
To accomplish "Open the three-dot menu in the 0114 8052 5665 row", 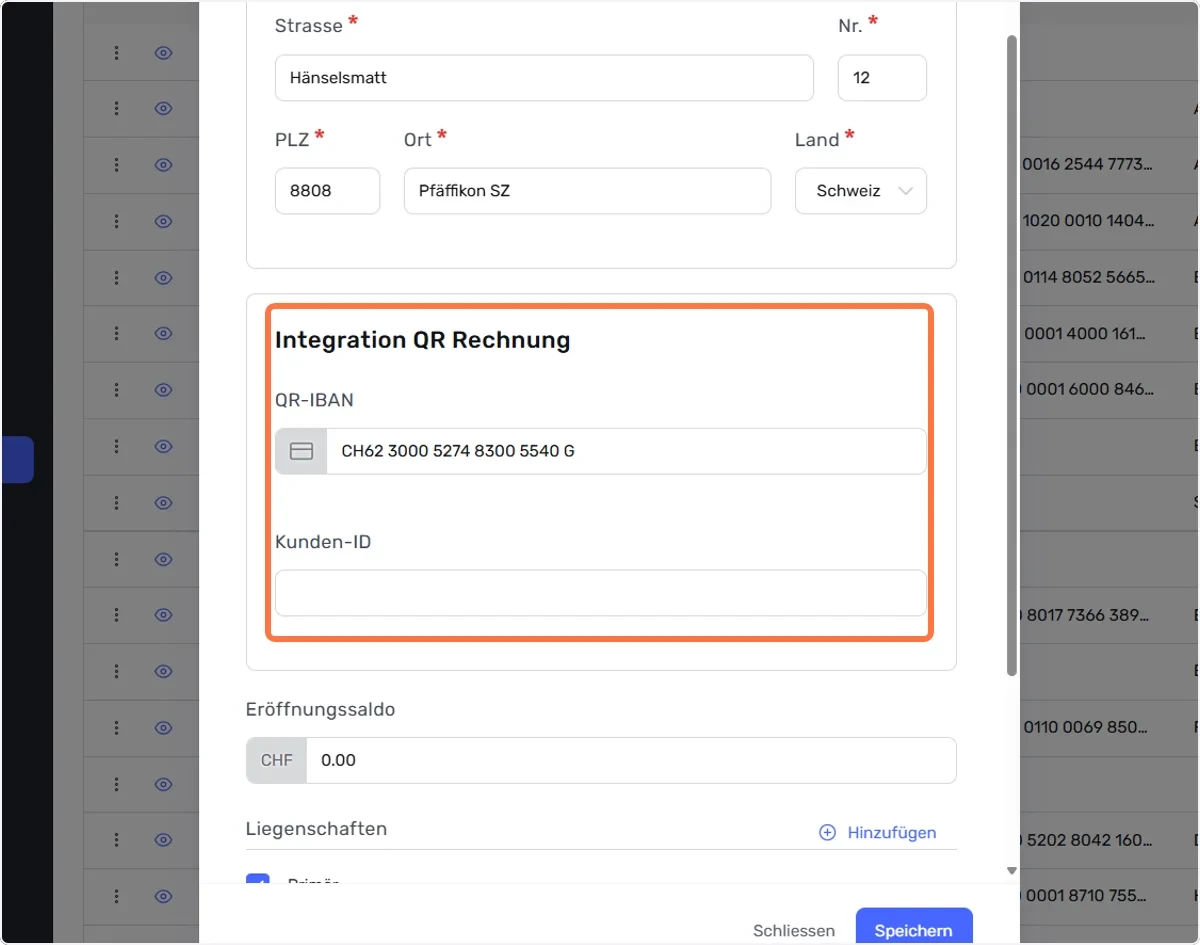I will coord(117,277).
